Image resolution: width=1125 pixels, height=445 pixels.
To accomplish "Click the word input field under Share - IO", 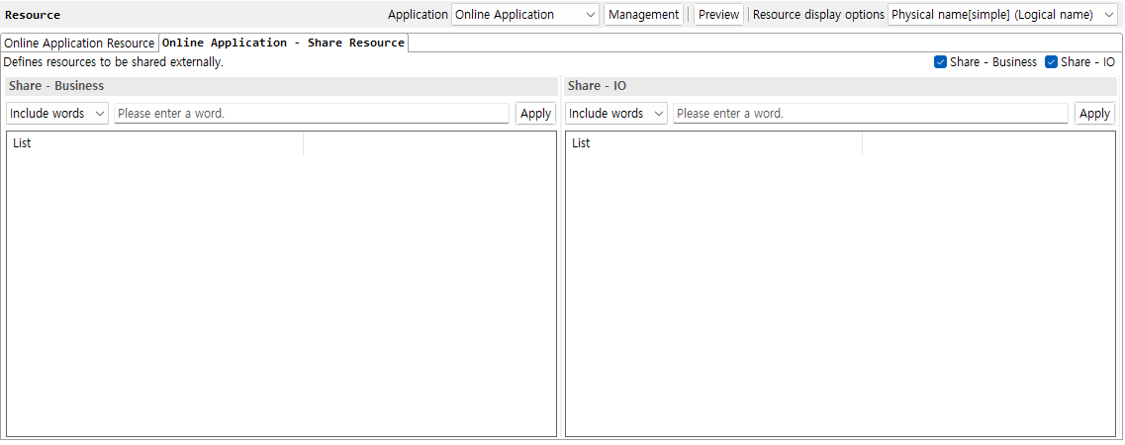I will (x=870, y=114).
